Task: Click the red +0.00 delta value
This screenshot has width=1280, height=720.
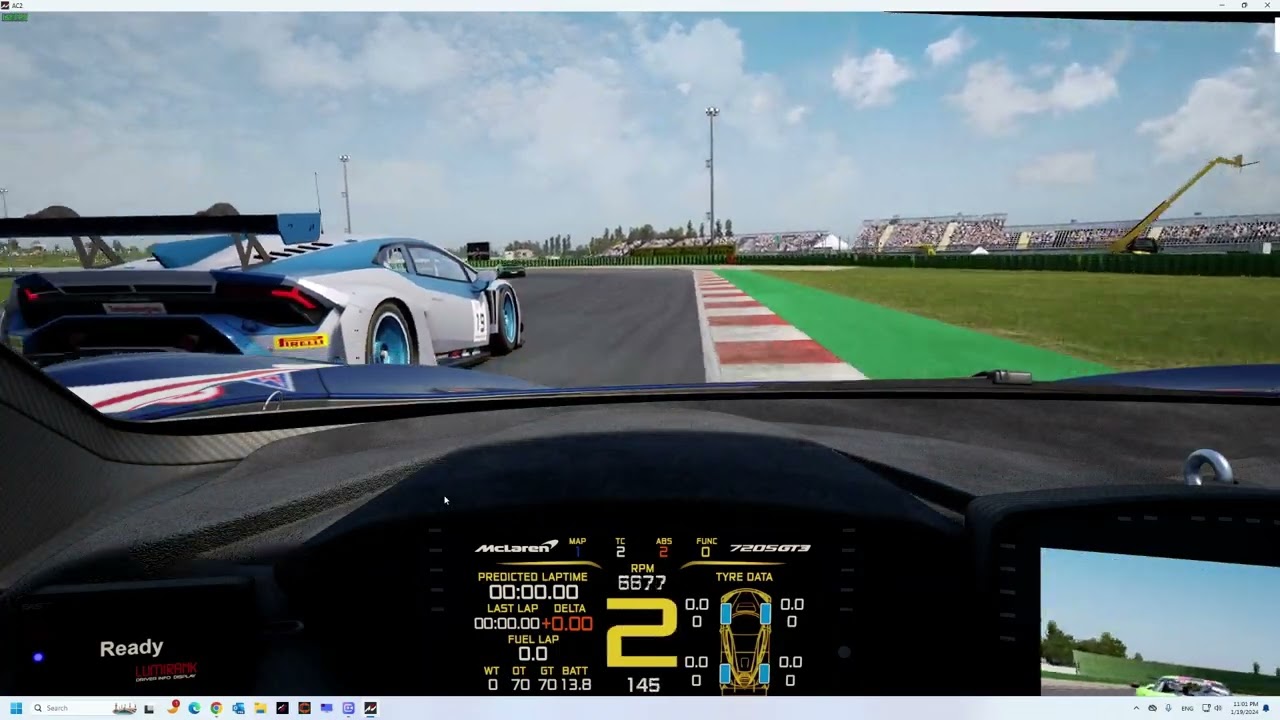Action: (x=567, y=624)
